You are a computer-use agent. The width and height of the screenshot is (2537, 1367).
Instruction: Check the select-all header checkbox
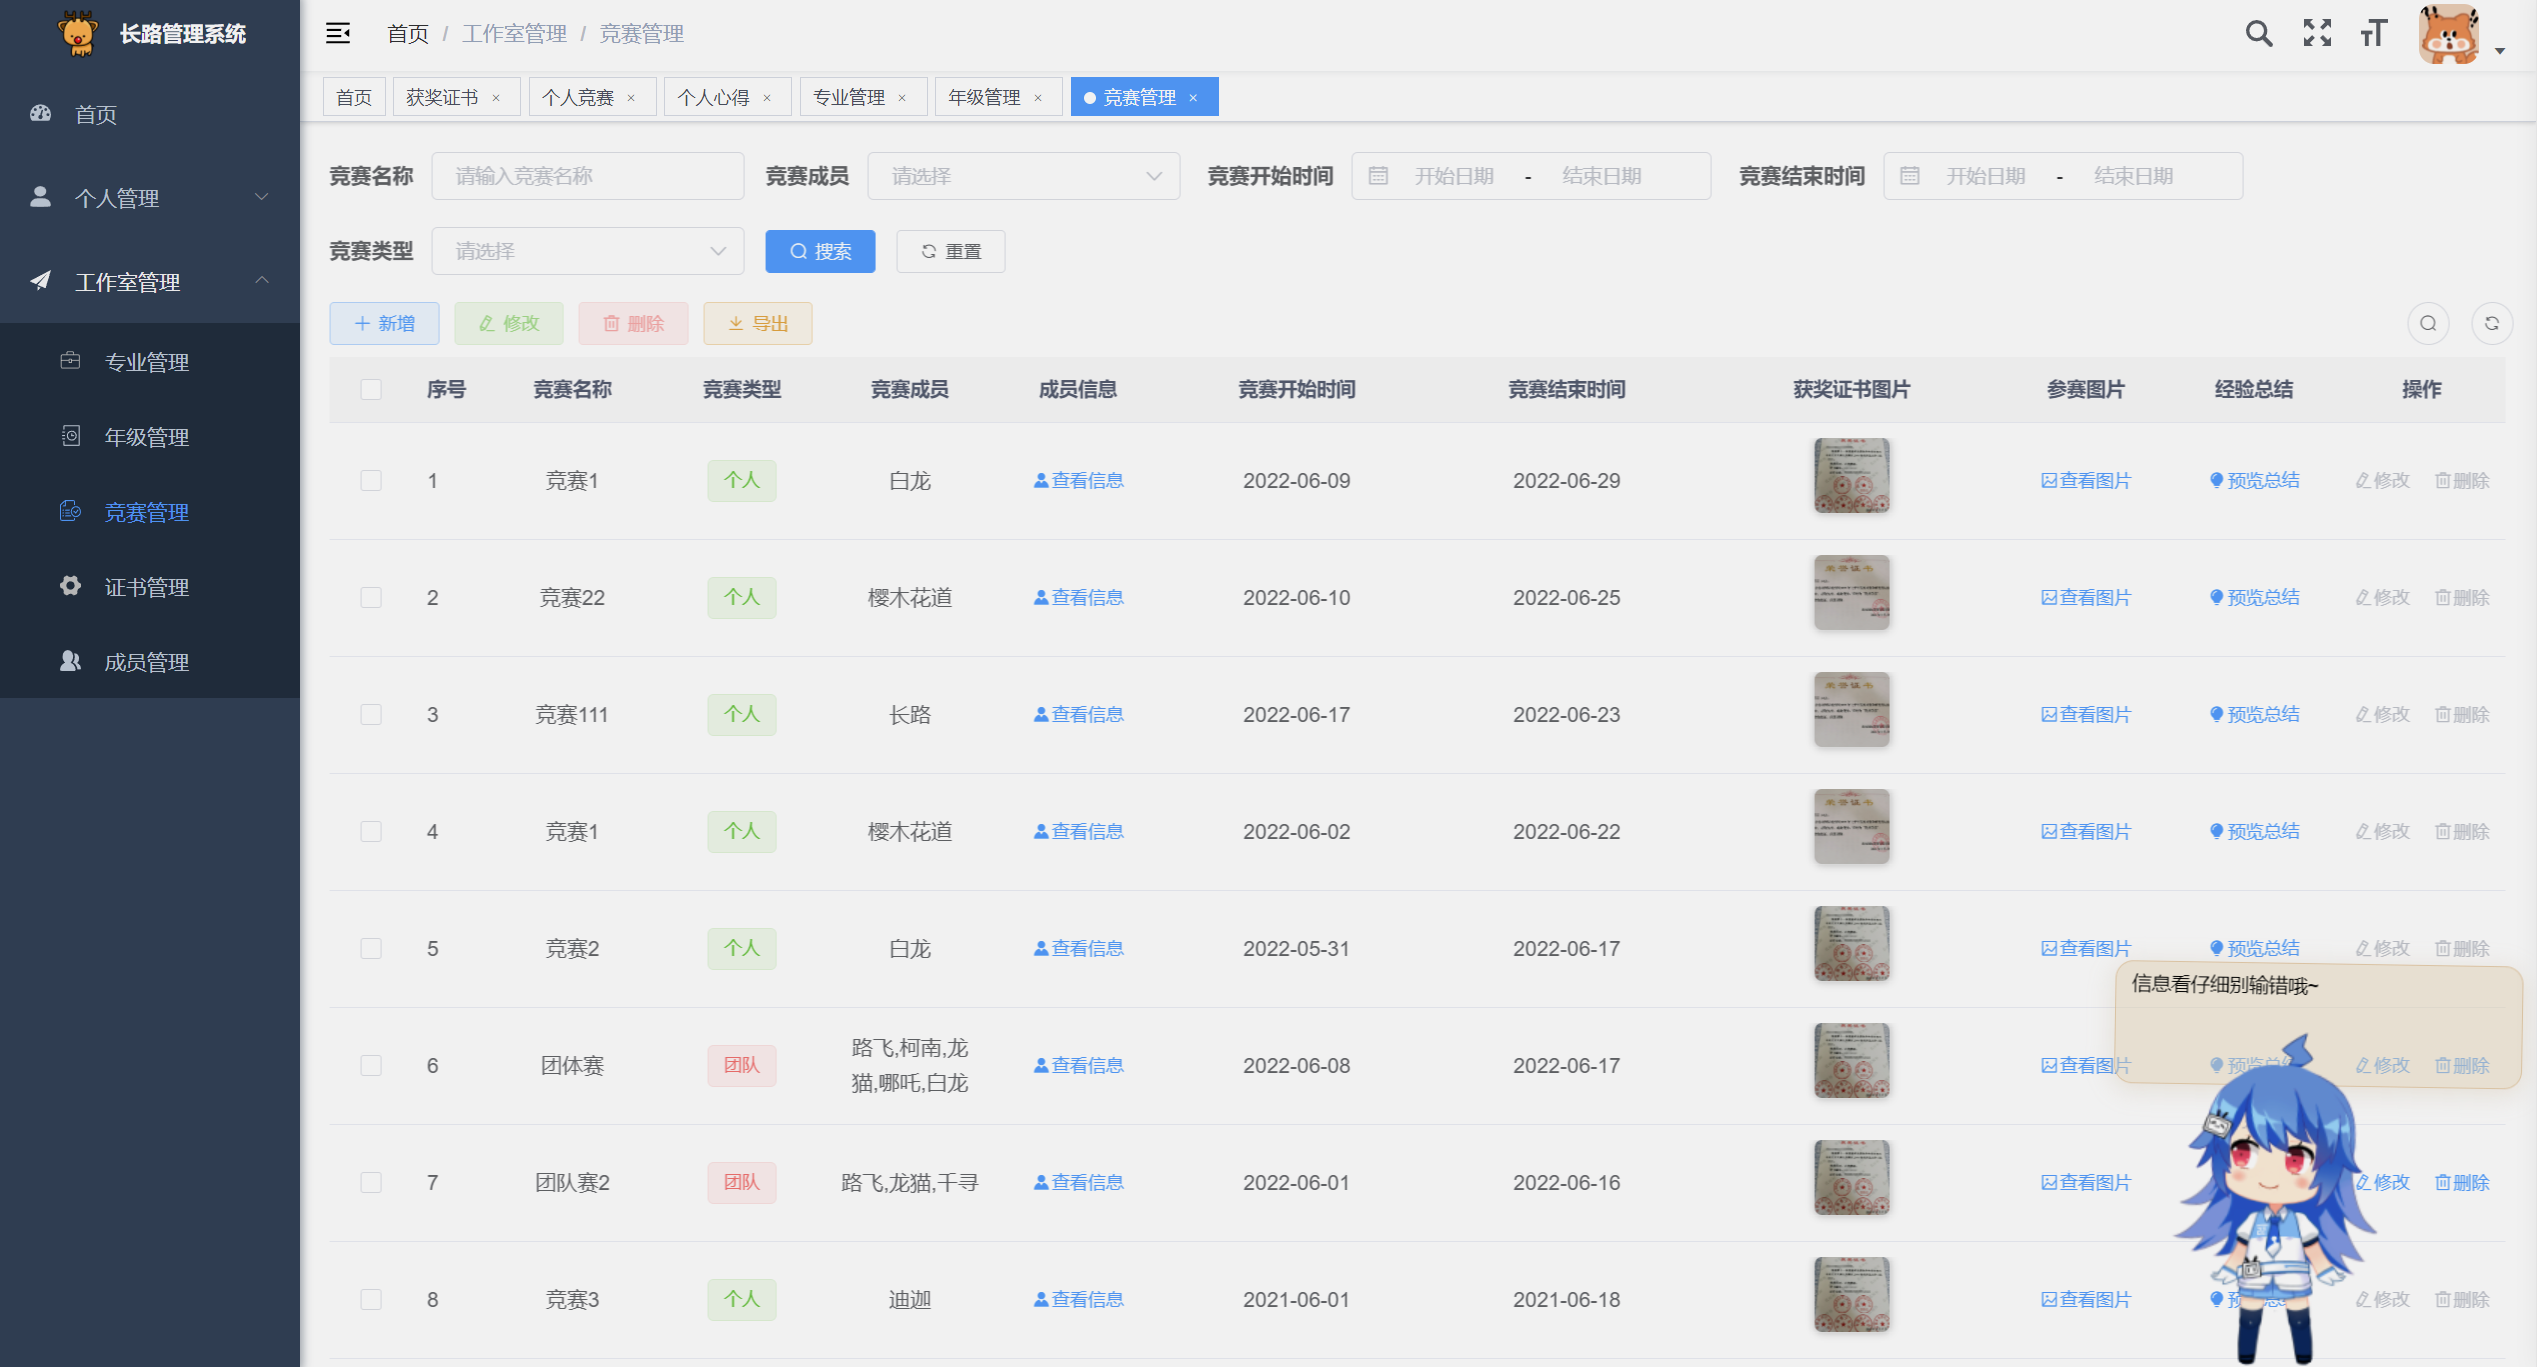pos(371,390)
